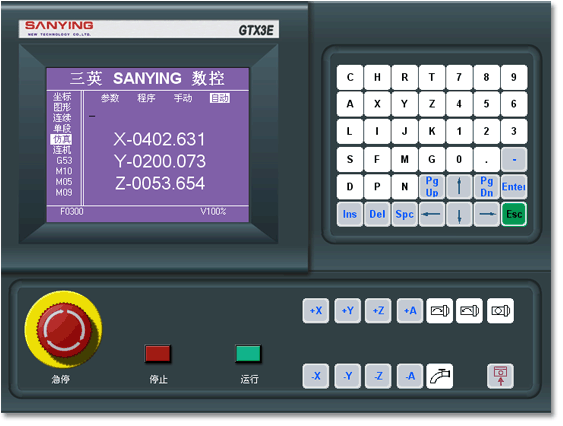
Task: Click the down arrow key
Action: point(459,214)
